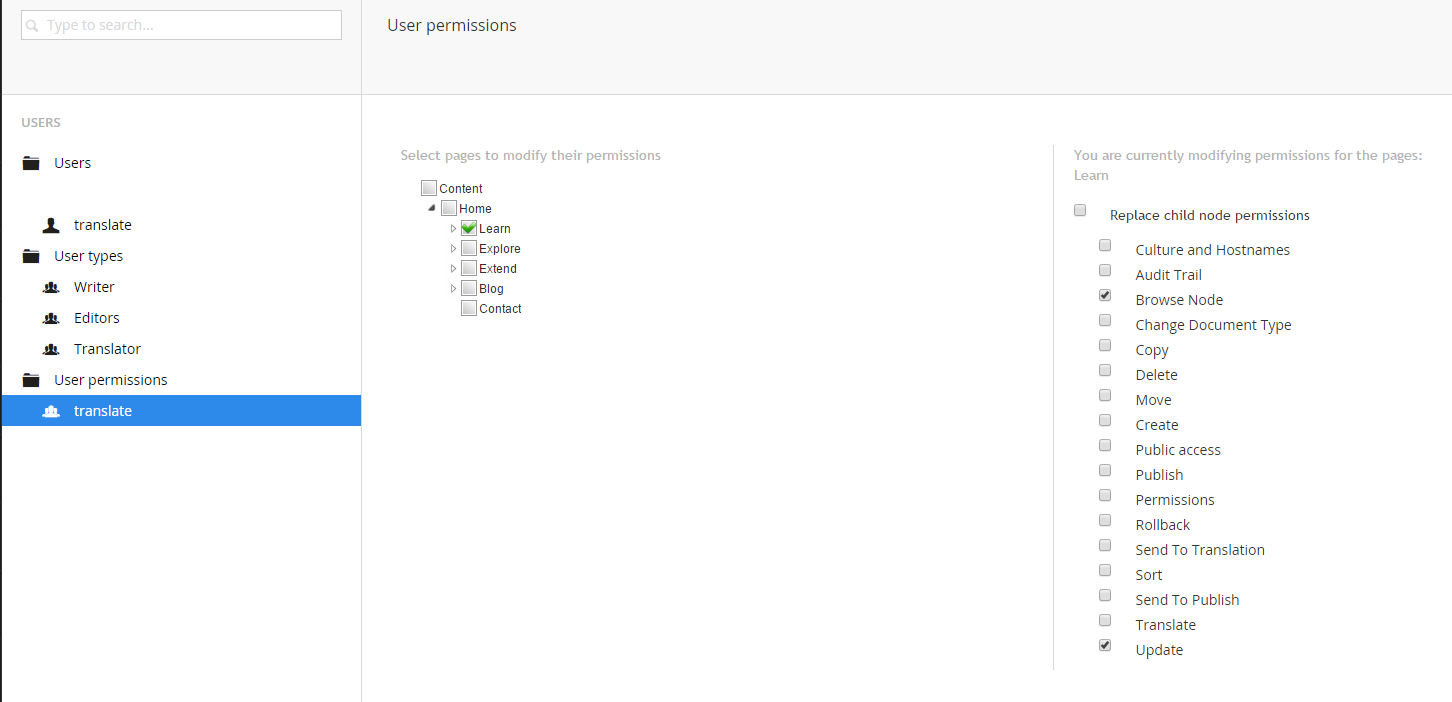1452x702 pixels.
Task: Tick the Publish permission checkbox
Action: point(1105,470)
